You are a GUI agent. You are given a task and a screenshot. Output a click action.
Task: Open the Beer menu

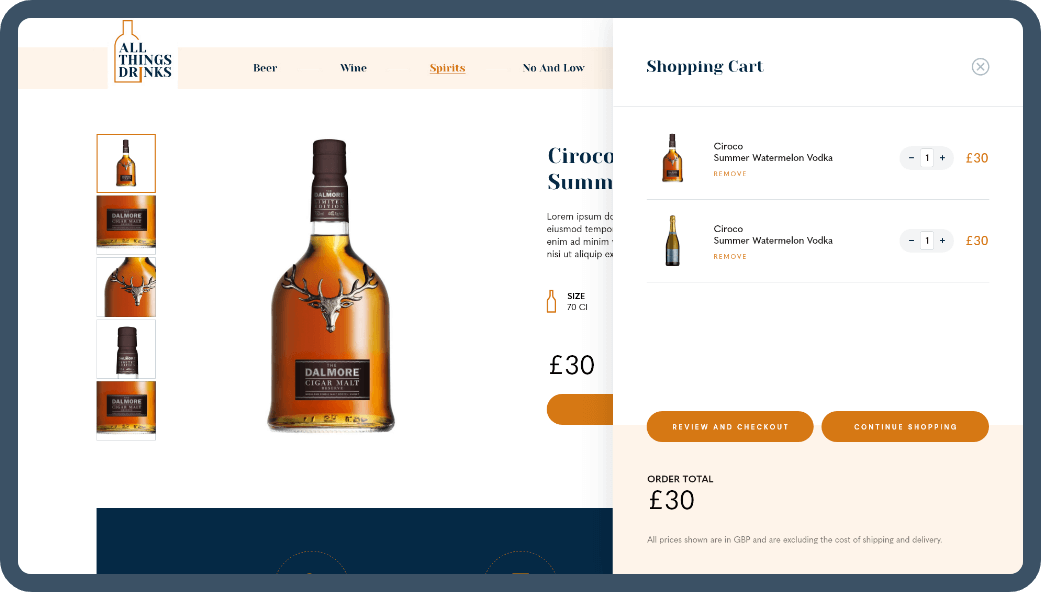pyautogui.click(x=265, y=68)
